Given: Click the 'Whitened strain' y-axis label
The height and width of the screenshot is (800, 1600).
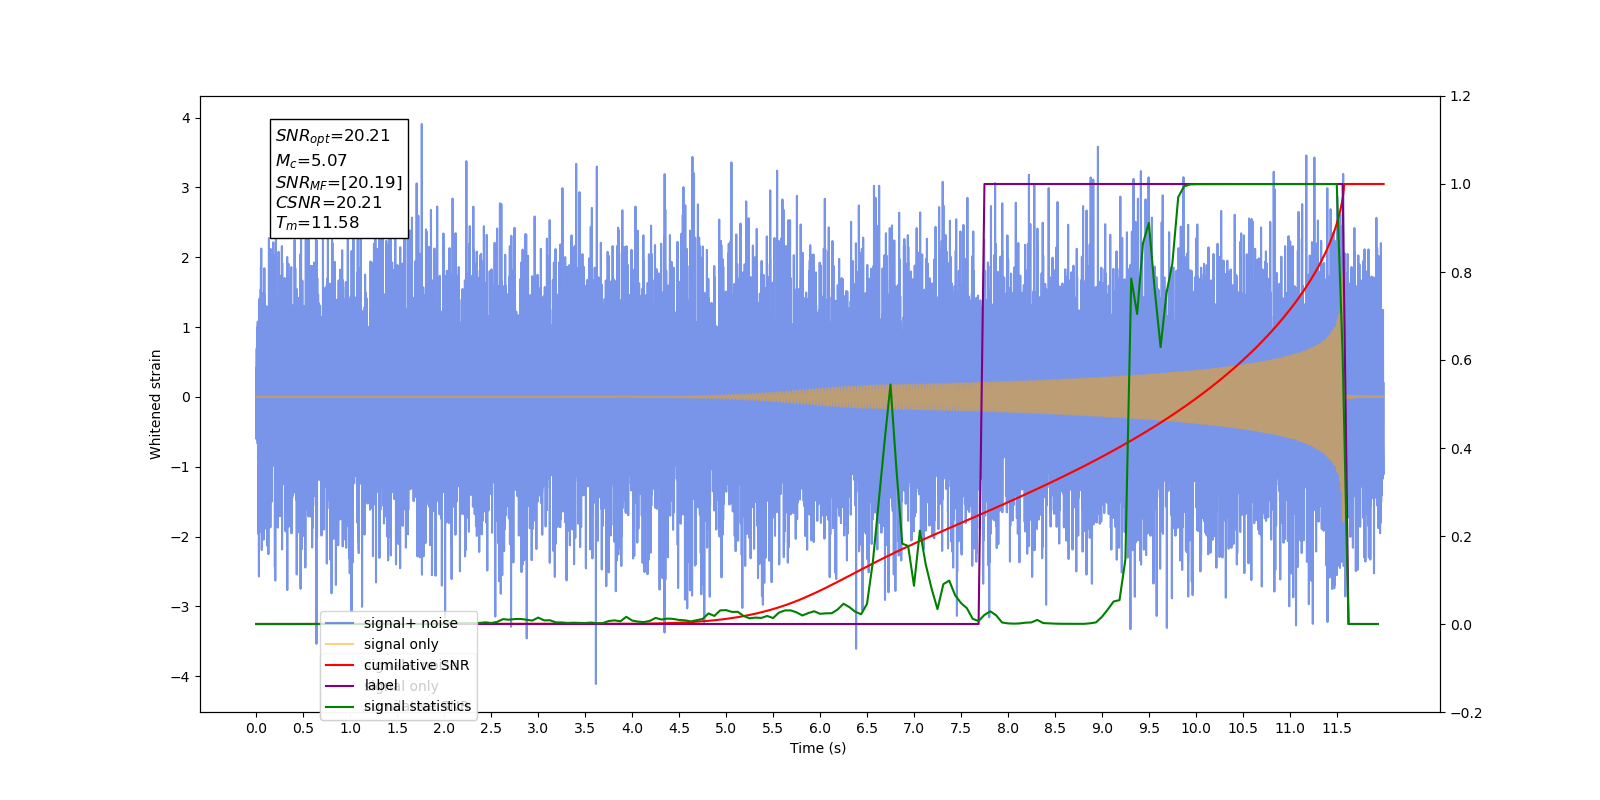Looking at the screenshot, I should (x=156, y=404).
